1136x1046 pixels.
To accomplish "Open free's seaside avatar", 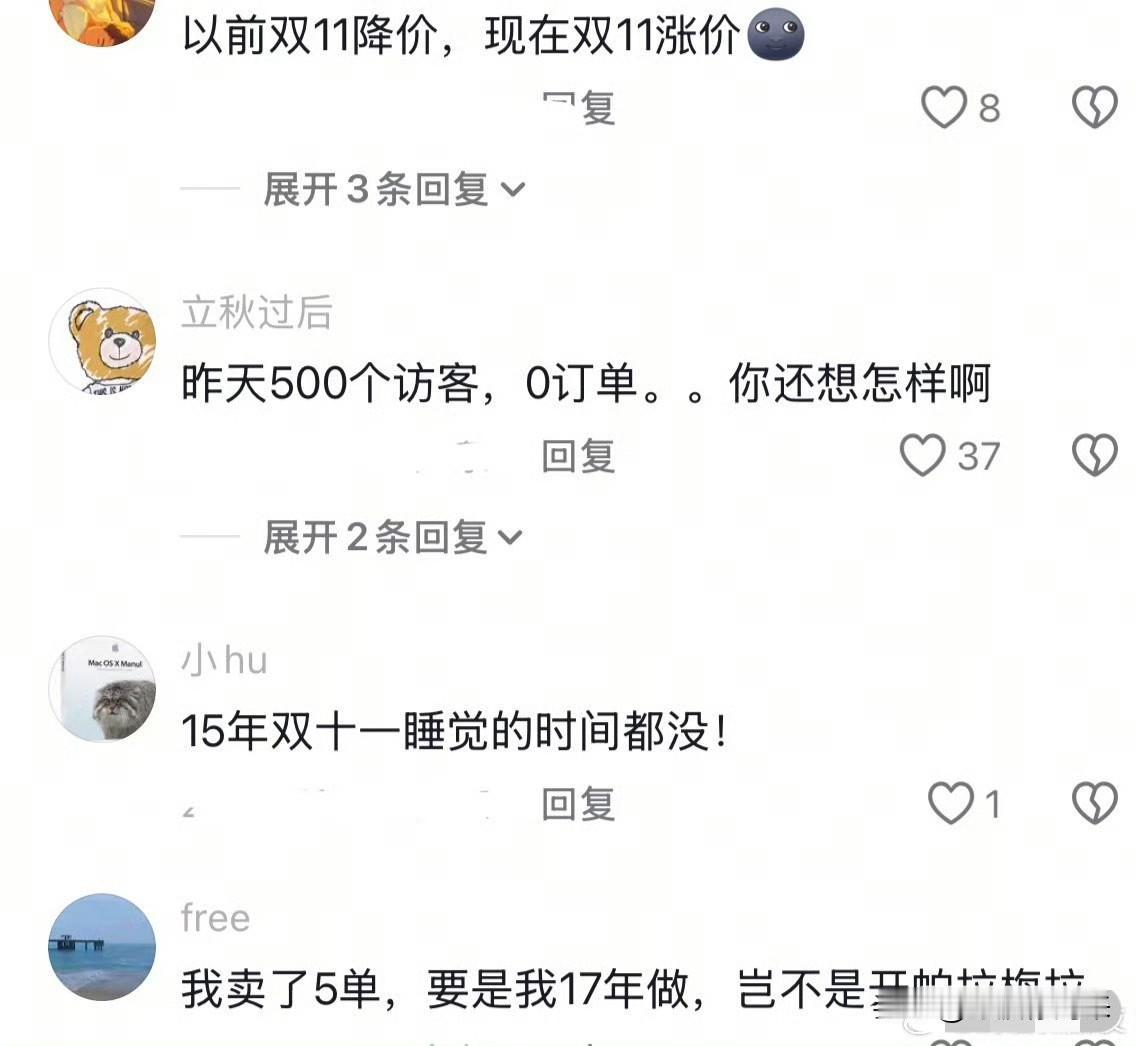I will [102, 947].
